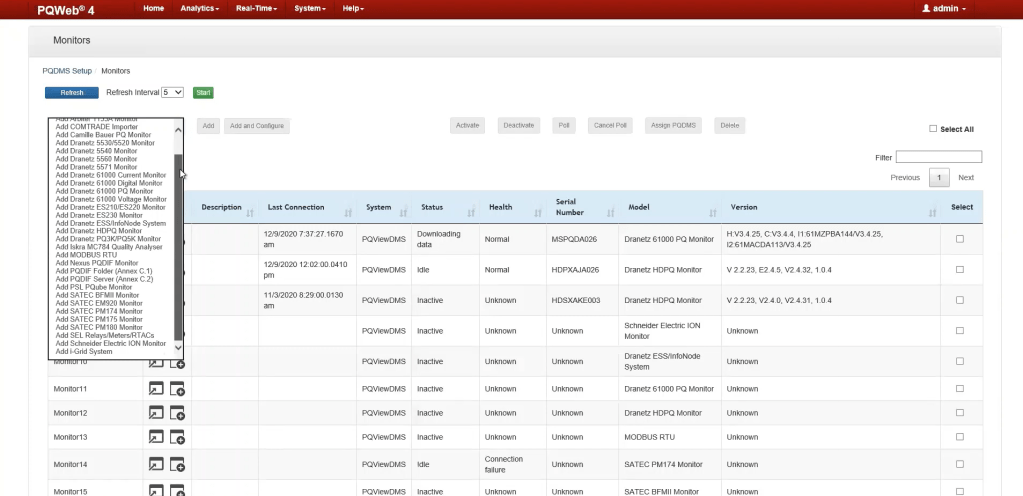1023x496 pixels.
Task: Open the Analytics menu
Action: point(199,8)
